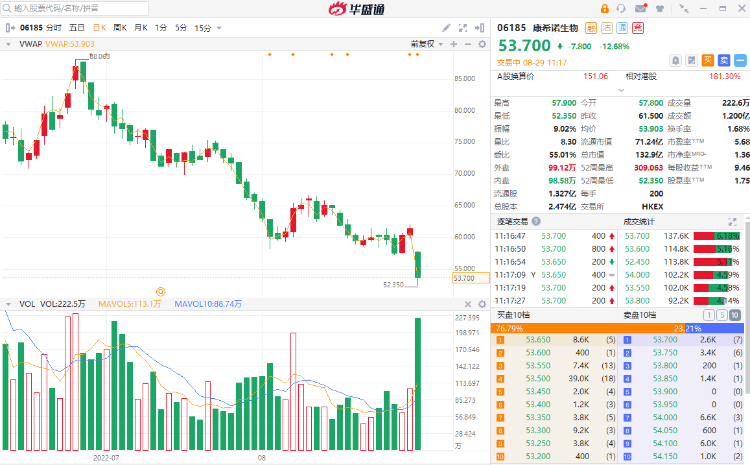Click the 买盘10档 header
The height and width of the screenshot is (465, 750).
[x=513, y=315]
